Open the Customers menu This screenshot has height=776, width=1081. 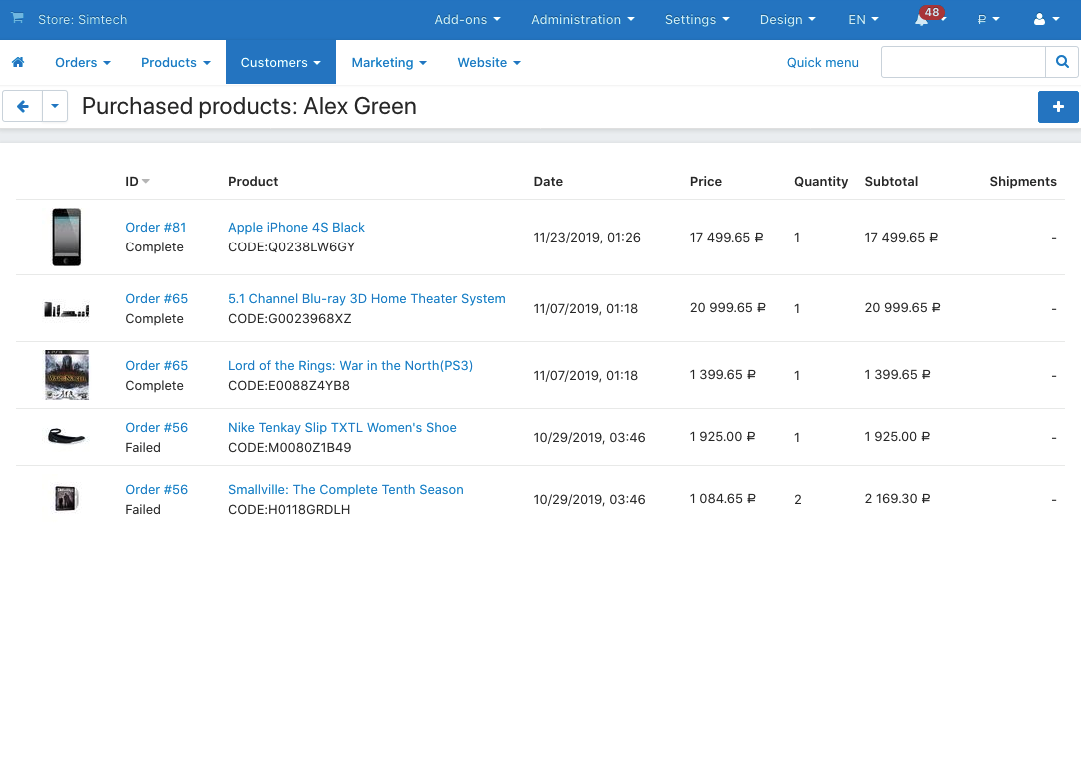tap(280, 63)
